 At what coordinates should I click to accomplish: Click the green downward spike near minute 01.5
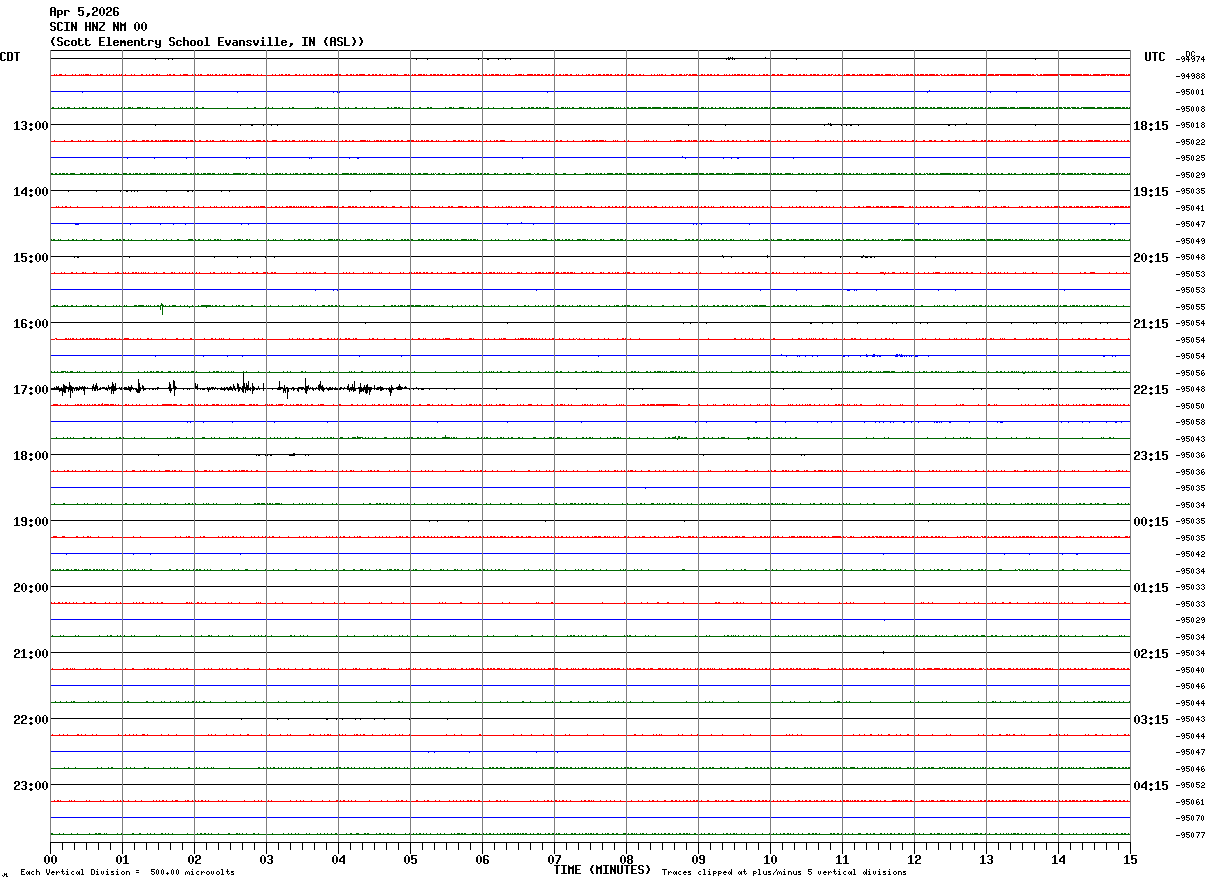[162, 309]
